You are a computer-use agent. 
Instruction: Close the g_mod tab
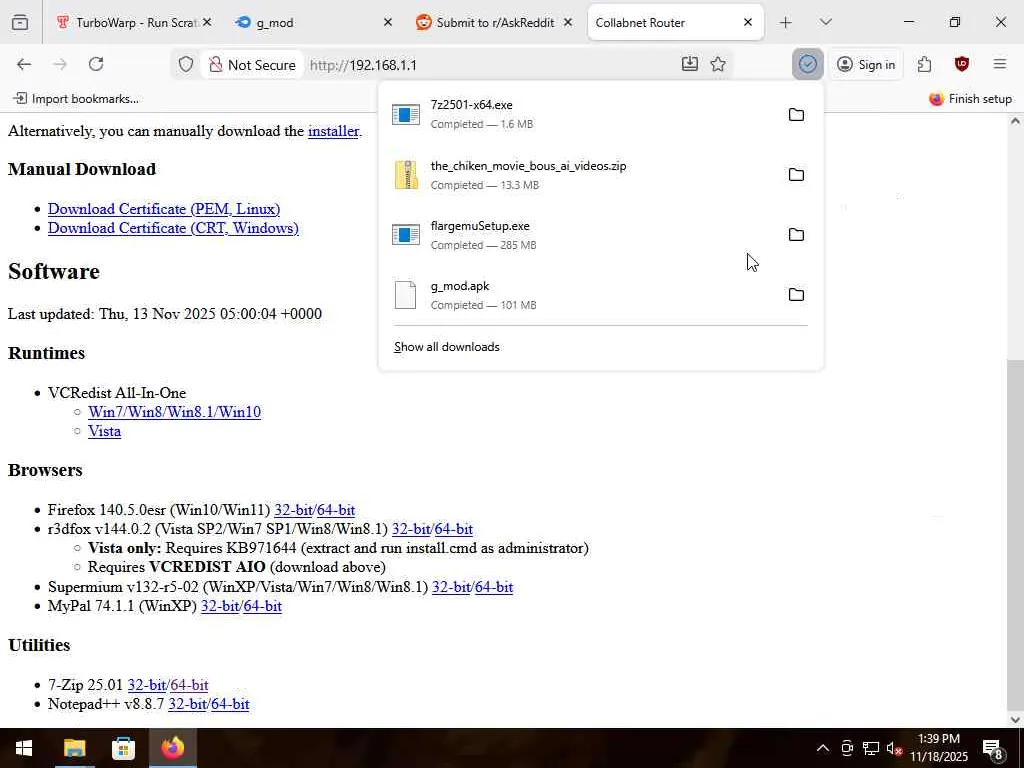(388, 22)
